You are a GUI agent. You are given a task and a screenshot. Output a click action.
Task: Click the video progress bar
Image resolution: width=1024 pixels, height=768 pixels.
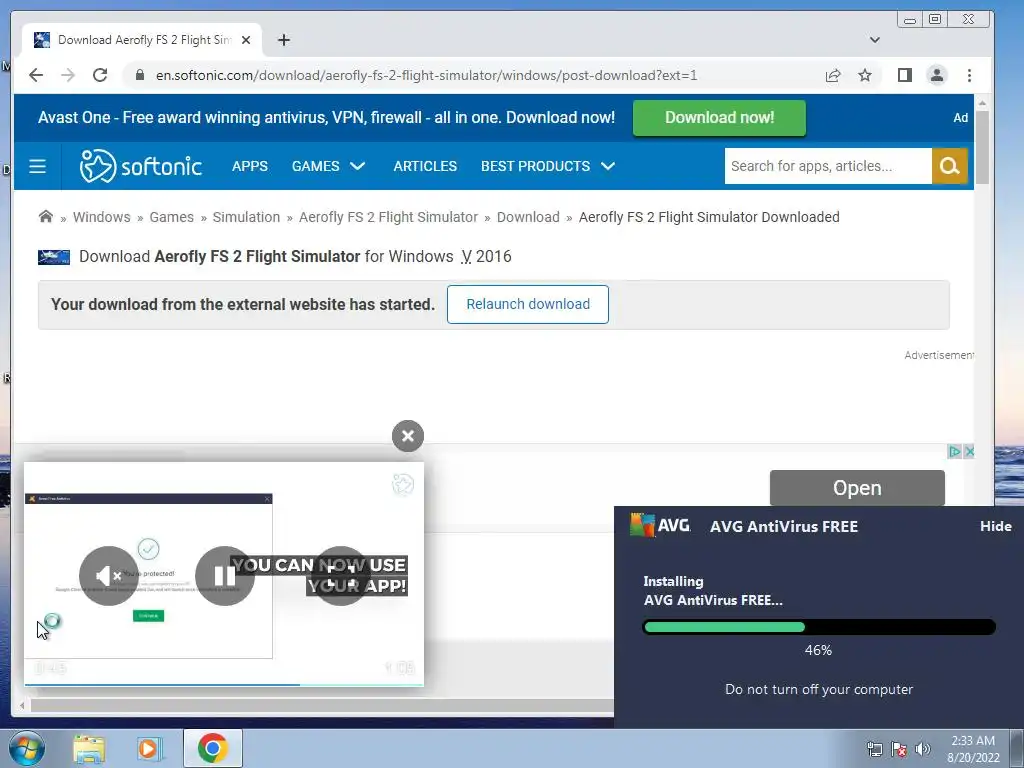pyautogui.click(x=224, y=684)
